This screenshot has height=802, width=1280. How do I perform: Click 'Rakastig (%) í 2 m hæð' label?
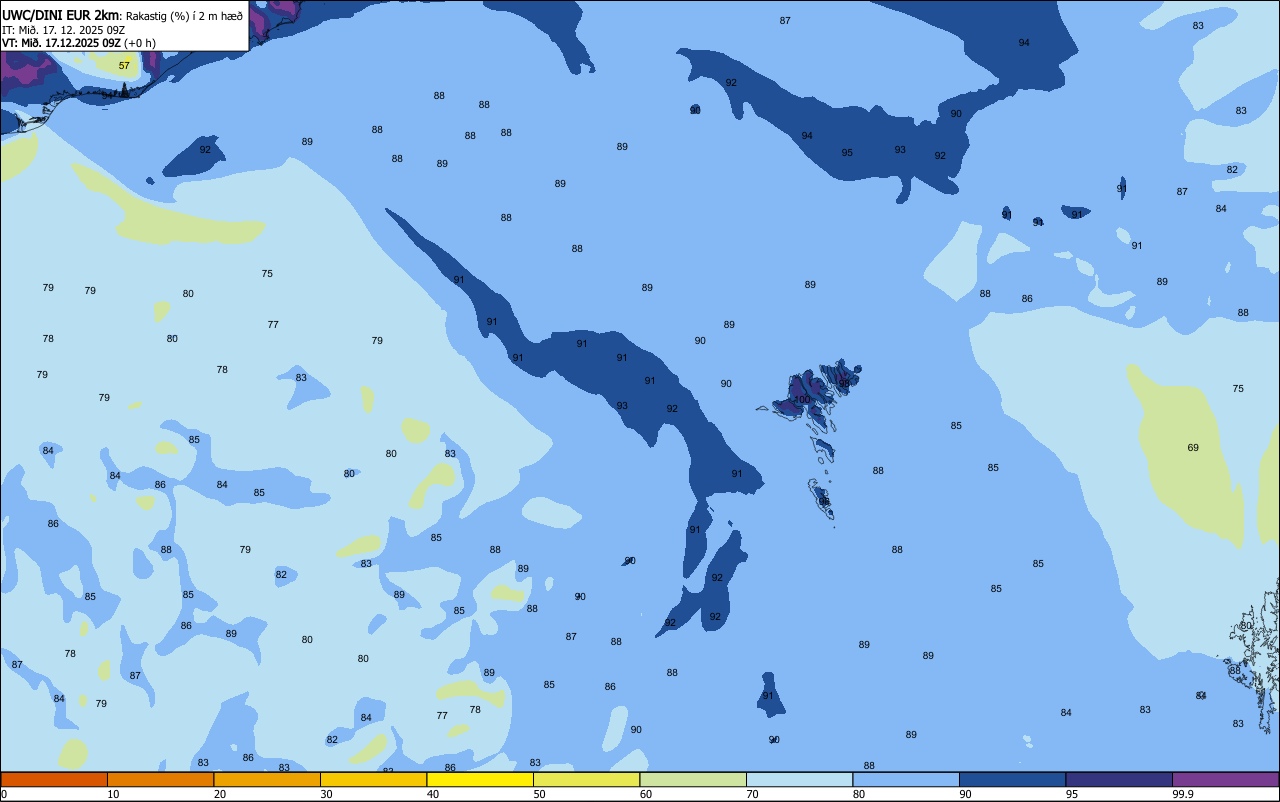[x=184, y=16]
